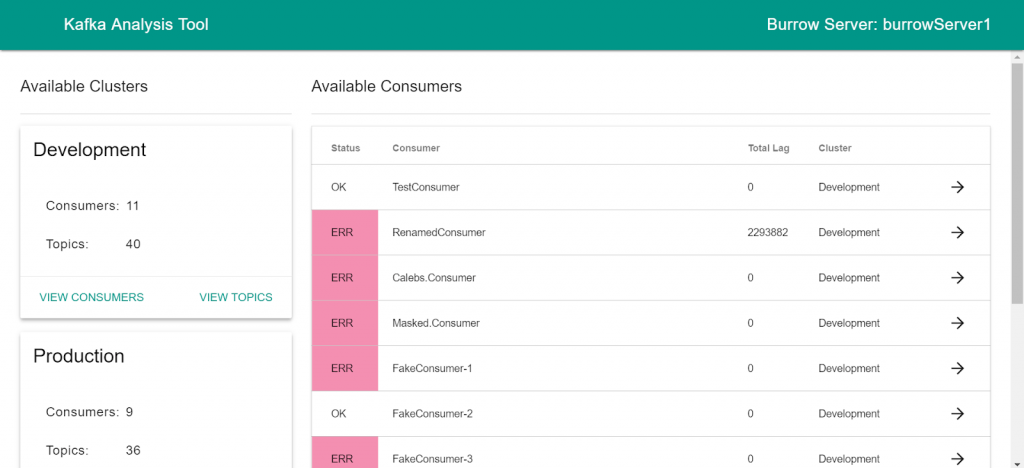Select the Production cluster card title
The width and height of the screenshot is (1024, 468).
coord(78,356)
